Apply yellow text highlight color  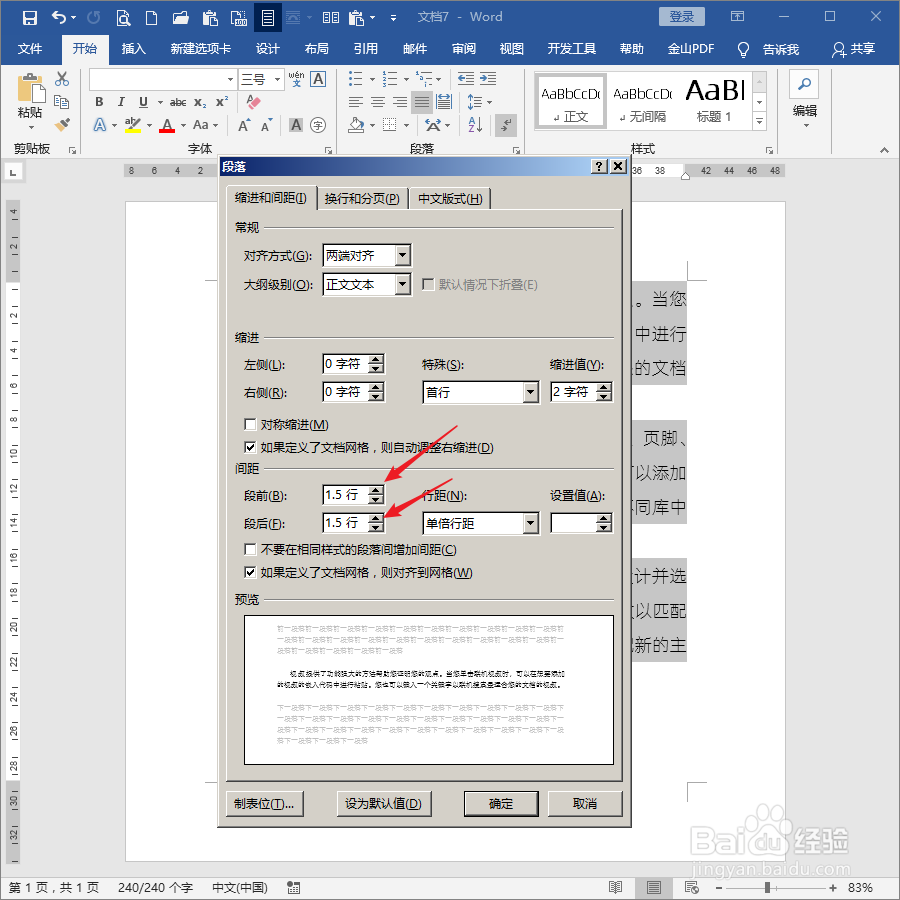[133, 125]
